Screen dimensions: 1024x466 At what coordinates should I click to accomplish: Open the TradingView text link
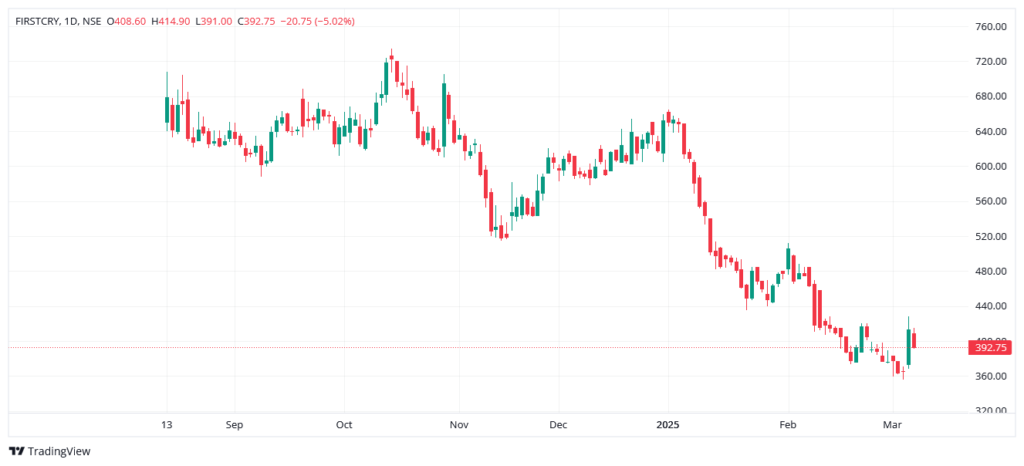pos(59,451)
